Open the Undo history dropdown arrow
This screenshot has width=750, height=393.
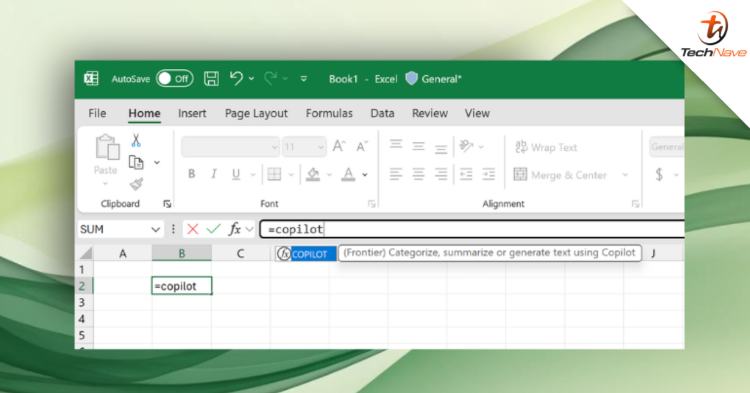(251, 79)
